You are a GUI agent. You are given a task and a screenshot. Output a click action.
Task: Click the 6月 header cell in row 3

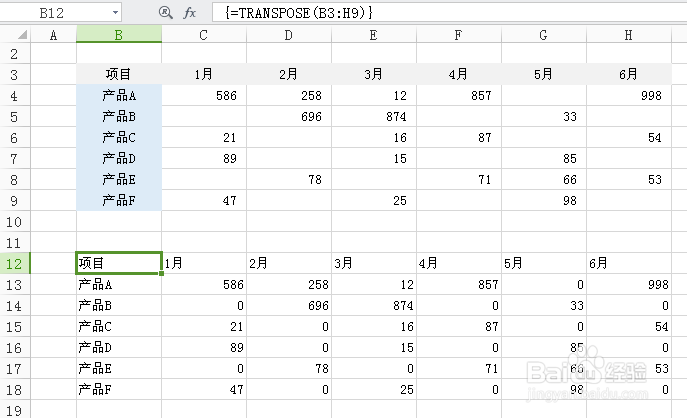(629, 74)
